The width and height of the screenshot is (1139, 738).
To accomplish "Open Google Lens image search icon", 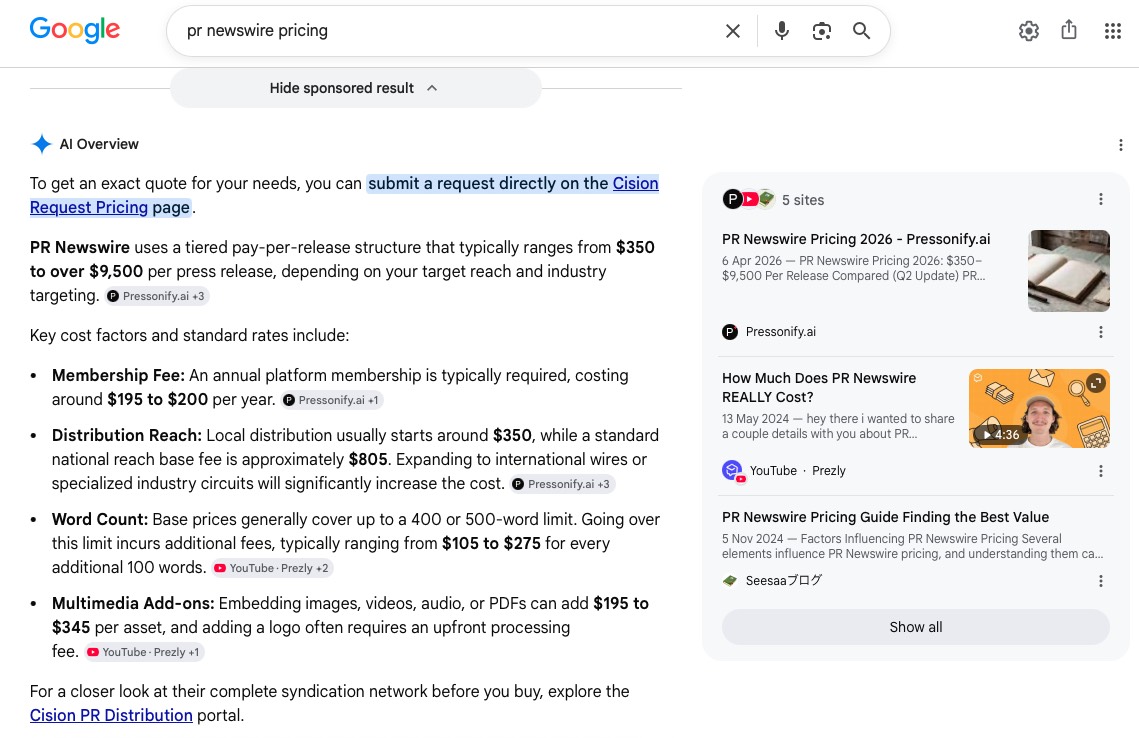I will click(822, 31).
